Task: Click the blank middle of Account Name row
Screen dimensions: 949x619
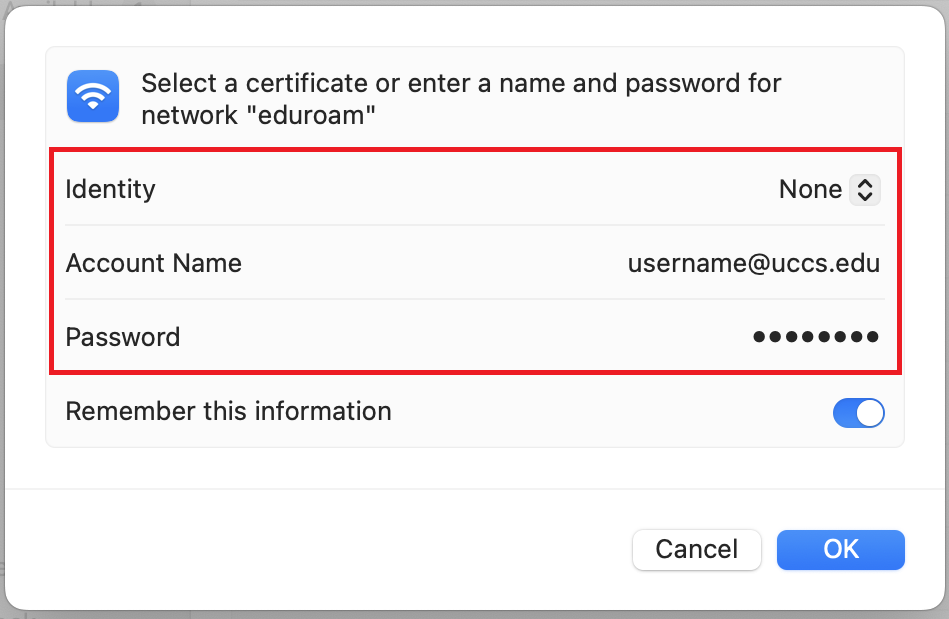Action: [435, 263]
